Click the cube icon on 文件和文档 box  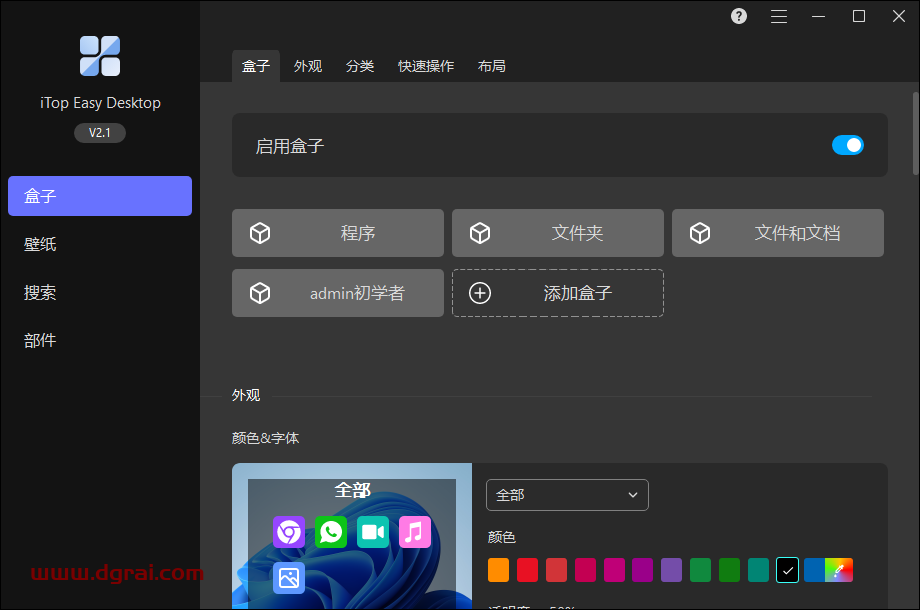coord(699,233)
